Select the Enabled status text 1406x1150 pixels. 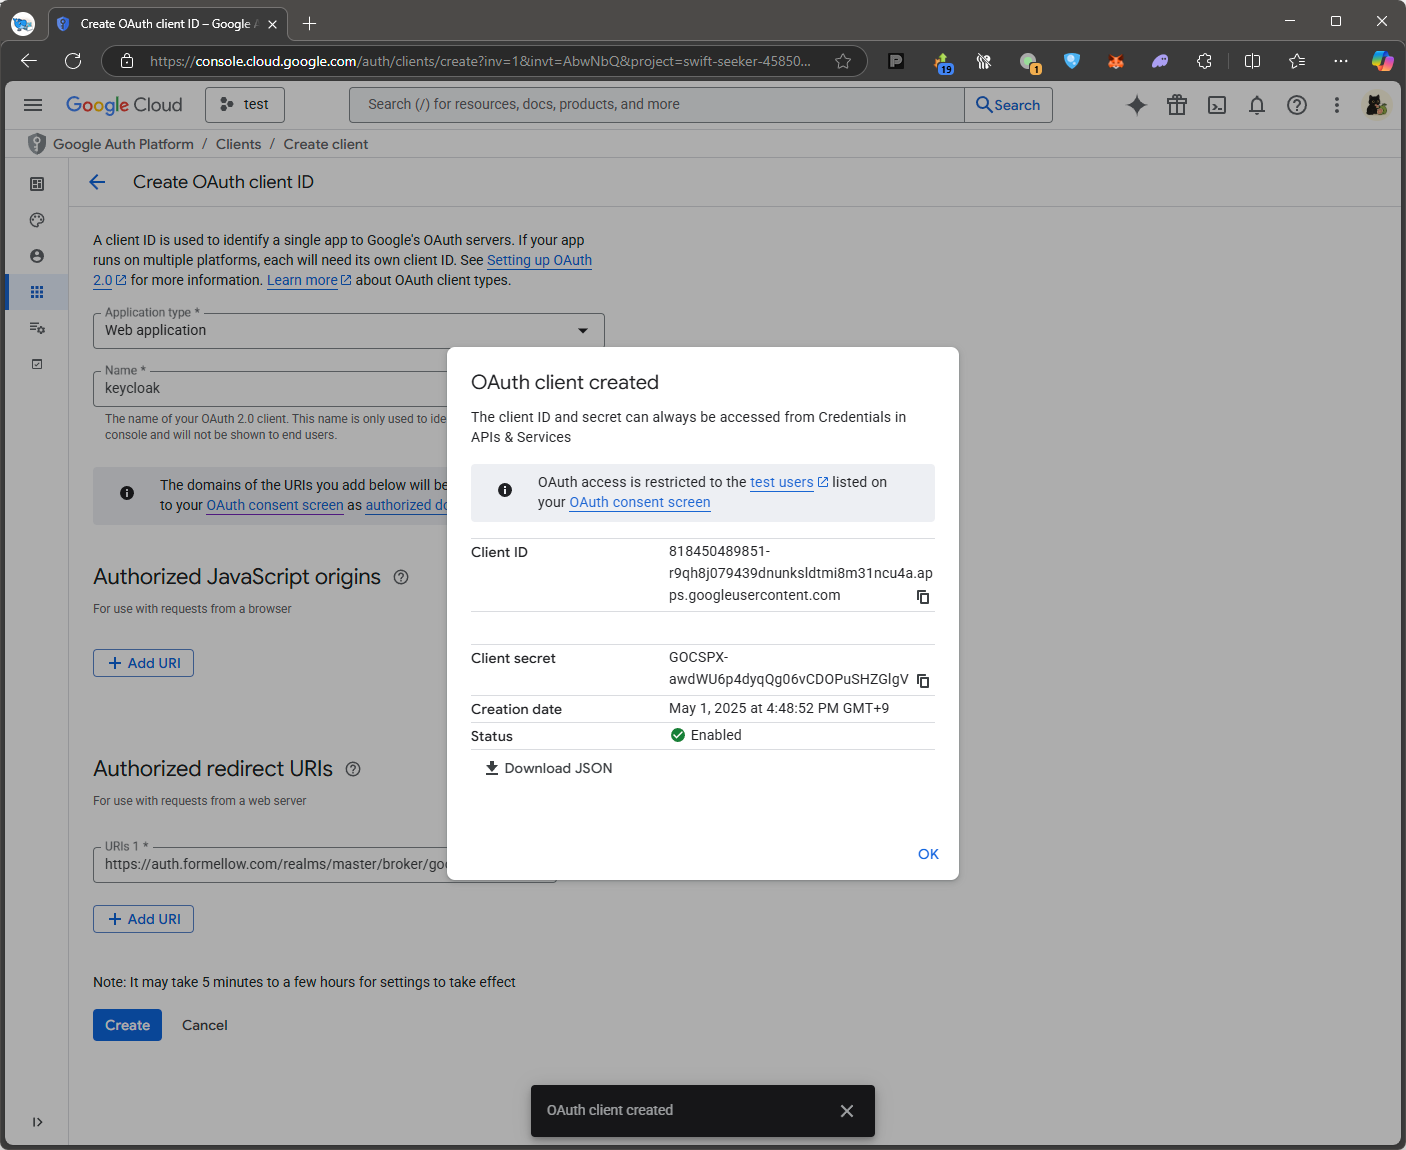tap(716, 735)
